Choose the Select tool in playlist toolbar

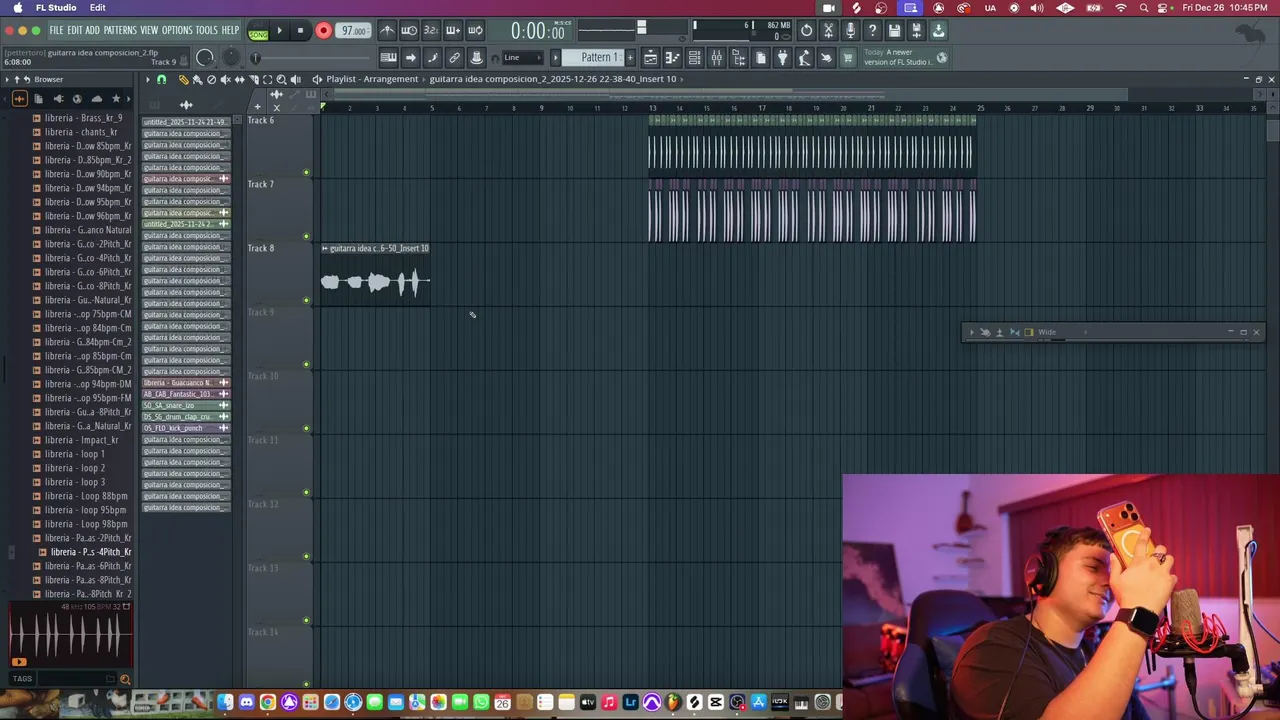(x=267, y=79)
